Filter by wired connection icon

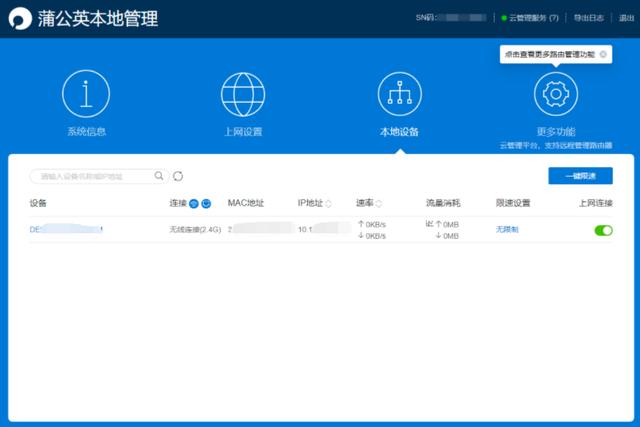206,203
